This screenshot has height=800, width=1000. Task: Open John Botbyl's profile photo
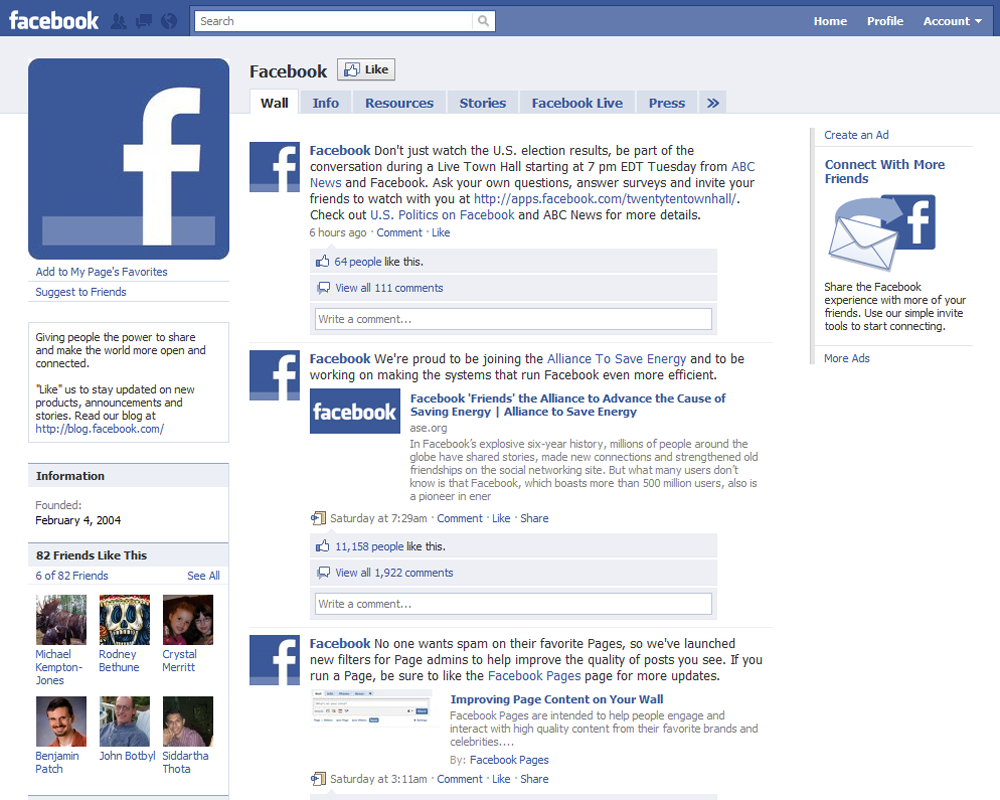pos(124,722)
